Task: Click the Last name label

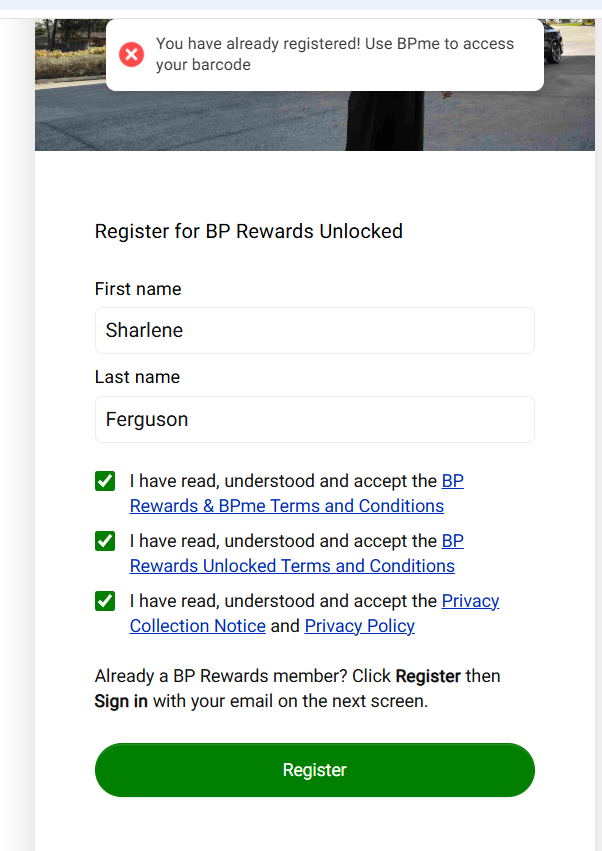Action: 137,377
